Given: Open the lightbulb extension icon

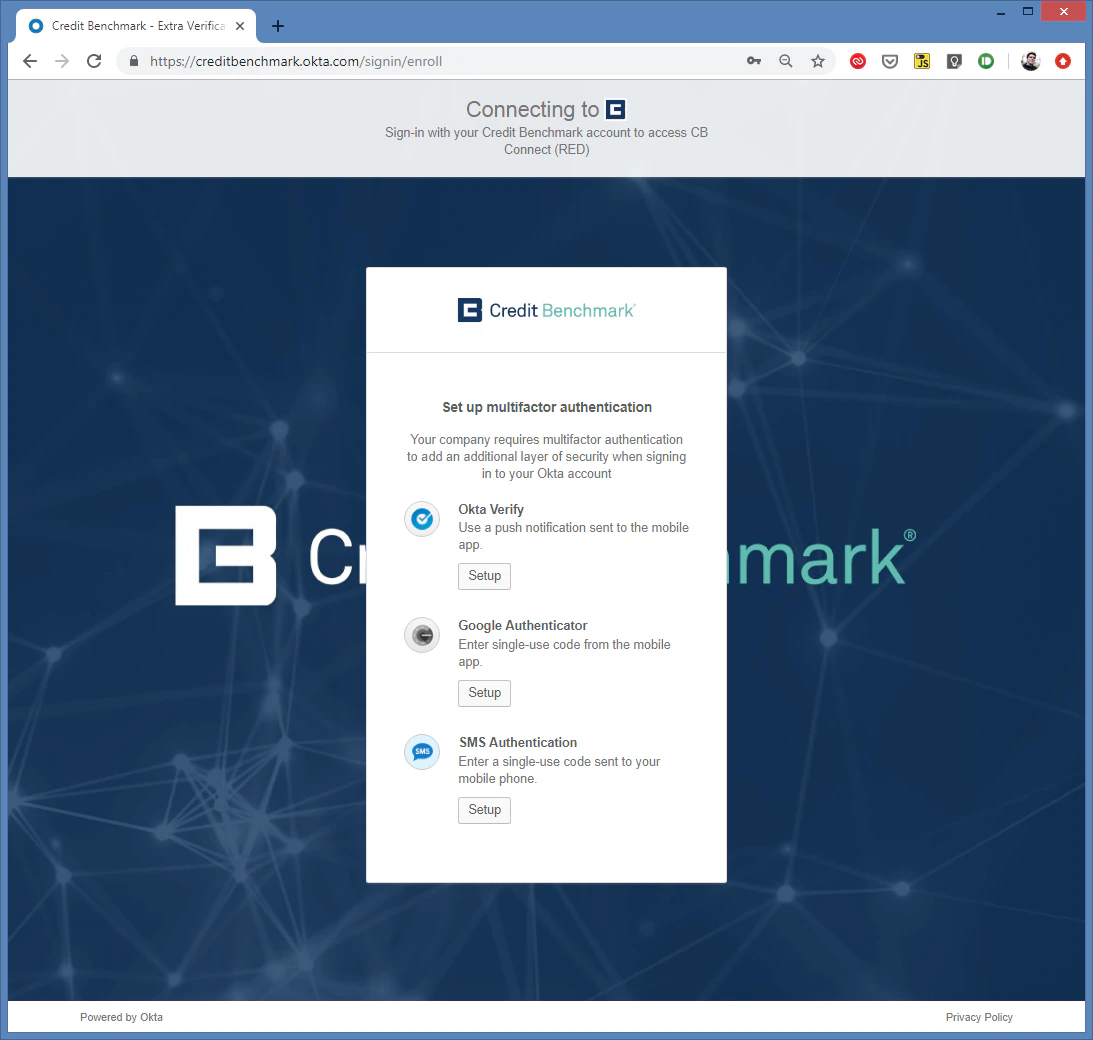Looking at the screenshot, I should point(954,61).
